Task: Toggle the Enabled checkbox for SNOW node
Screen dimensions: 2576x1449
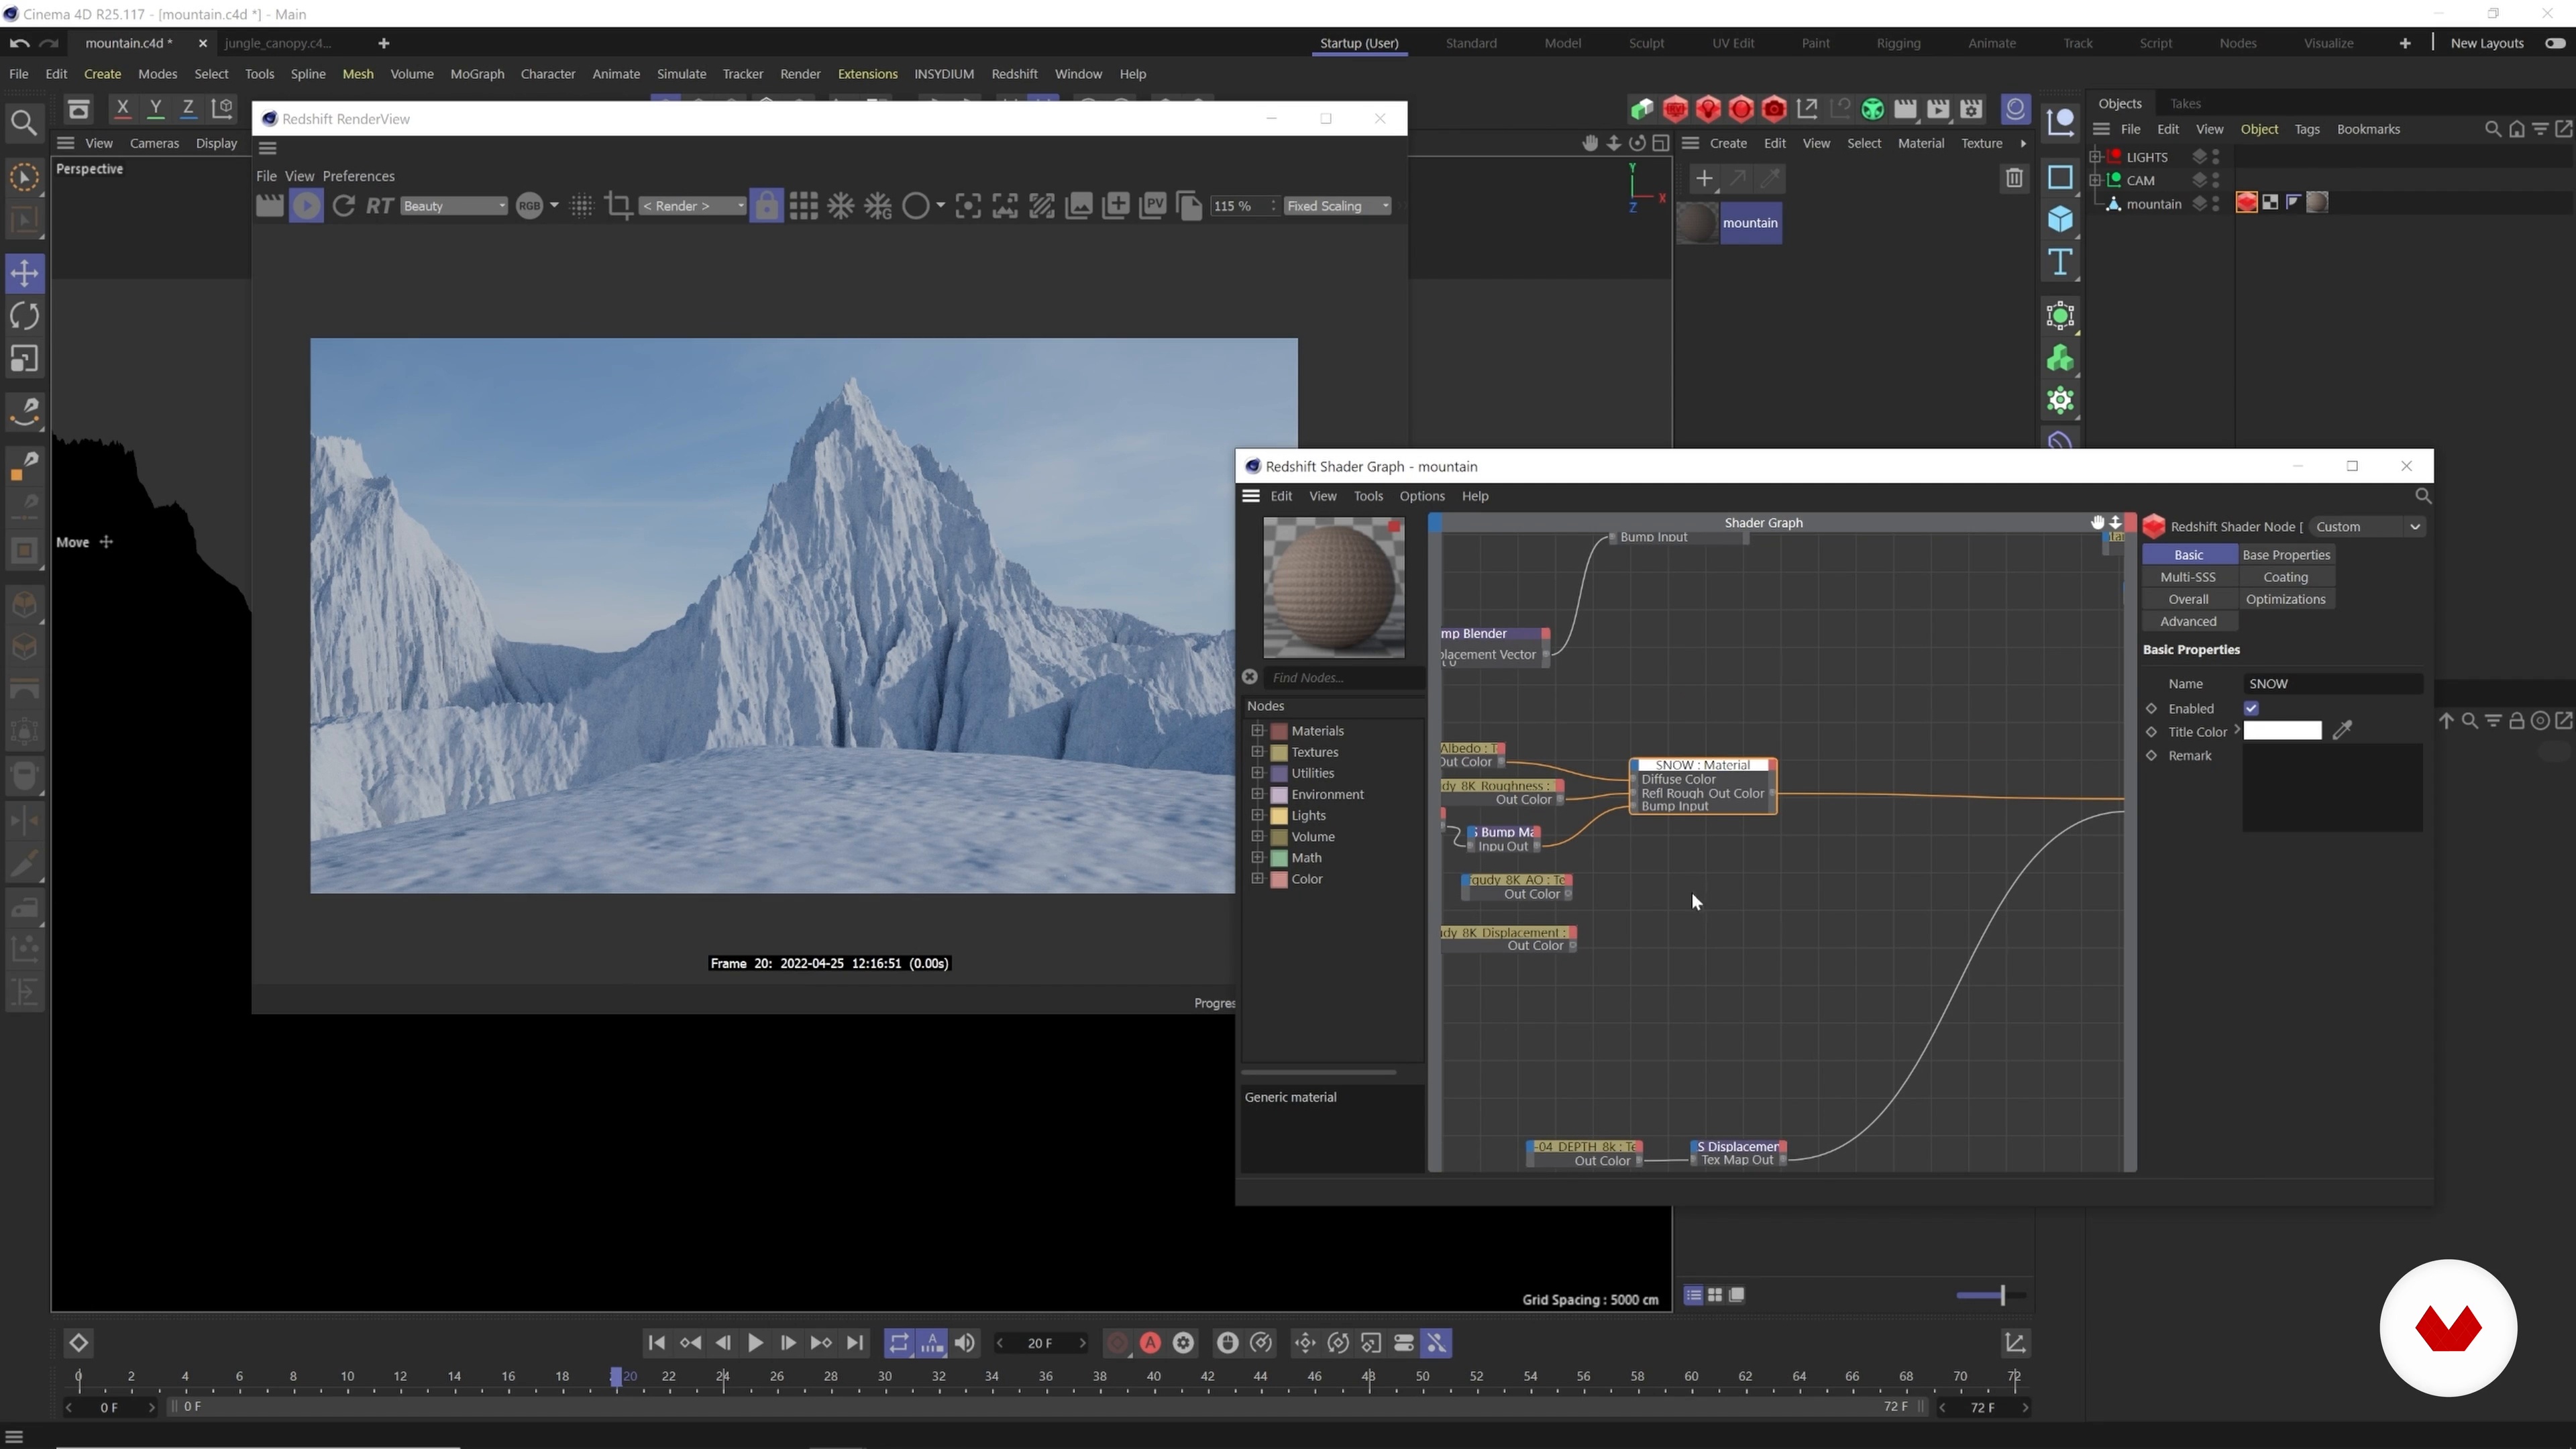Action: pos(2251,708)
